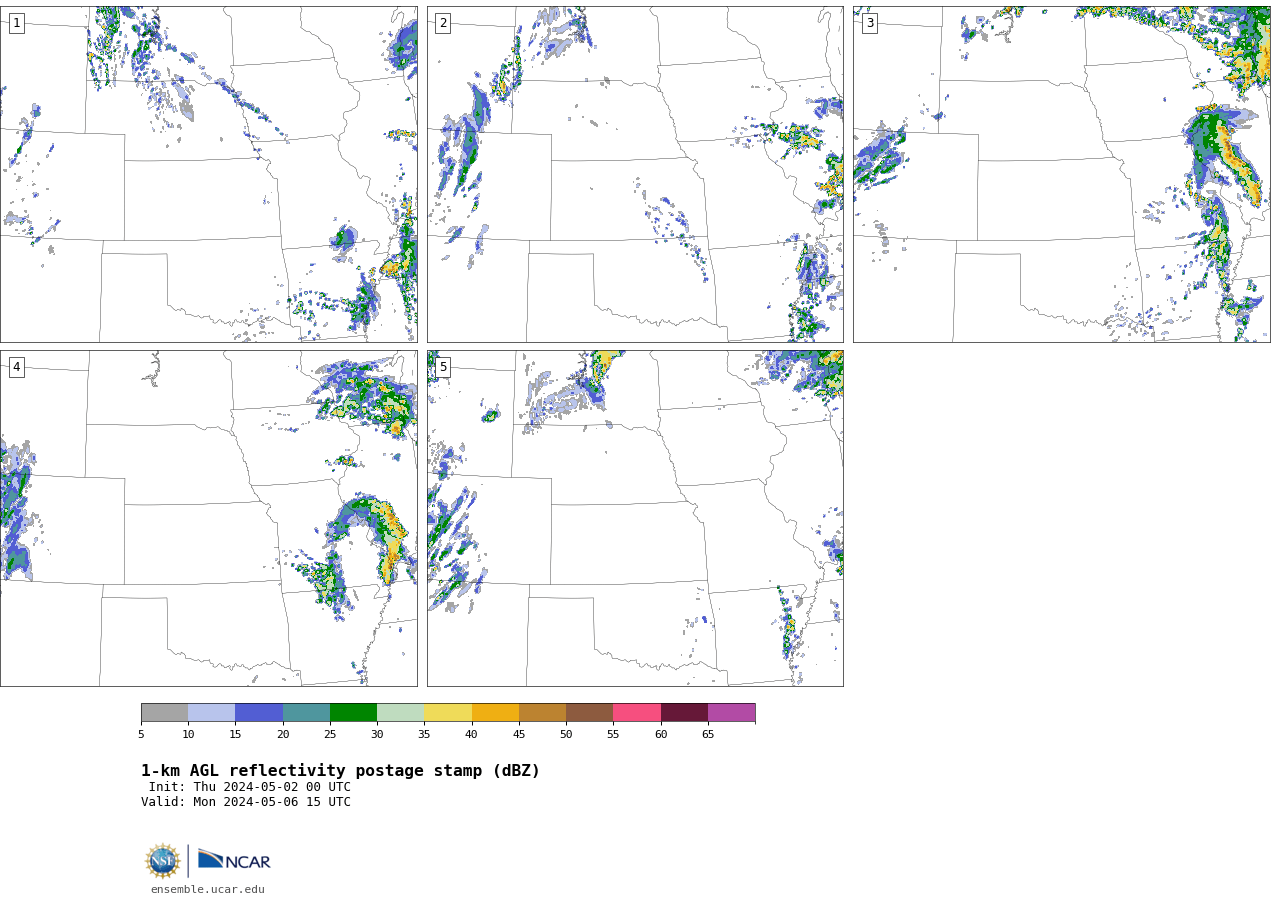Viewport: 1280px width, 901px height.
Task: Select the blue 15-20 dBZ swatch
Action: (x=259, y=713)
